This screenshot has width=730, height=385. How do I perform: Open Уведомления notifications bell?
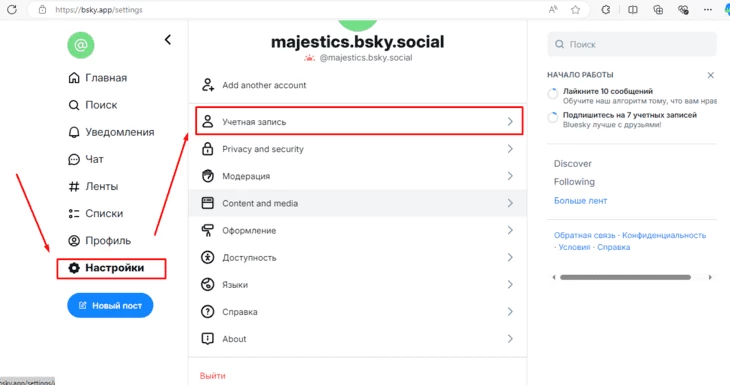tap(111, 132)
